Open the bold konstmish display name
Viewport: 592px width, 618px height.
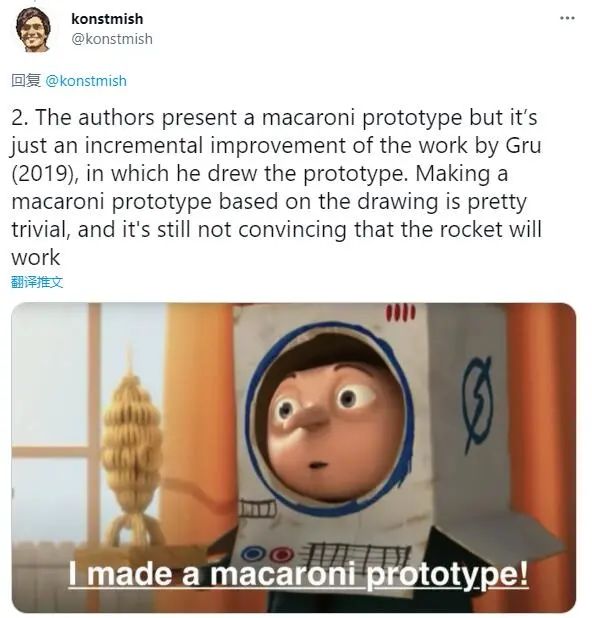pos(107,19)
